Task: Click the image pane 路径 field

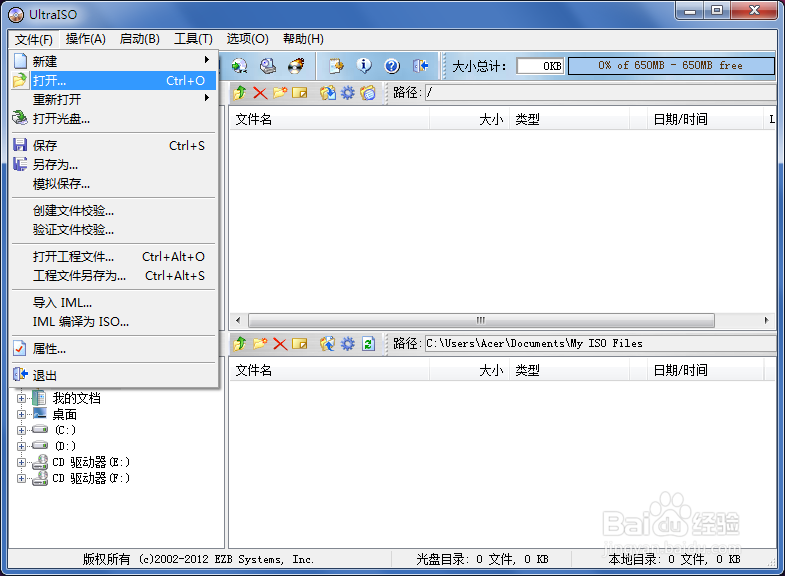Action: [600, 93]
